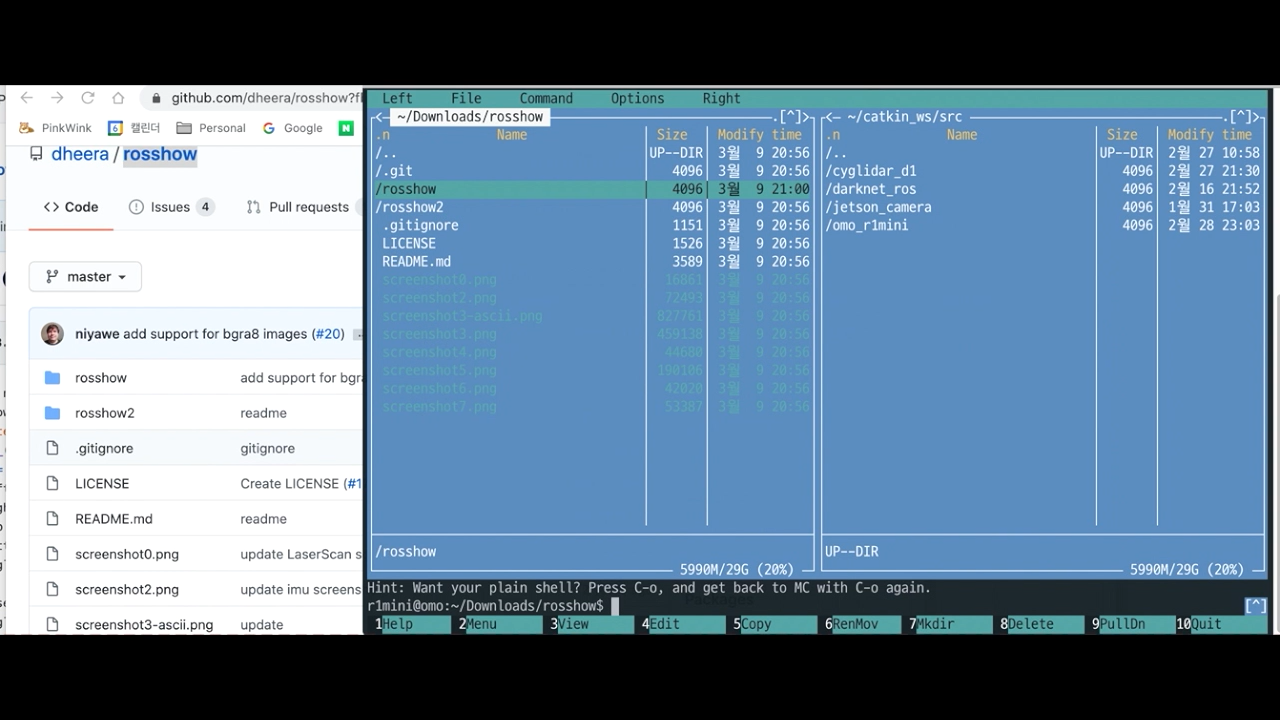Click the [^] toggle beside command line
Image resolution: width=1280 pixels, height=720 pixels.
(x=1256, y=606)
